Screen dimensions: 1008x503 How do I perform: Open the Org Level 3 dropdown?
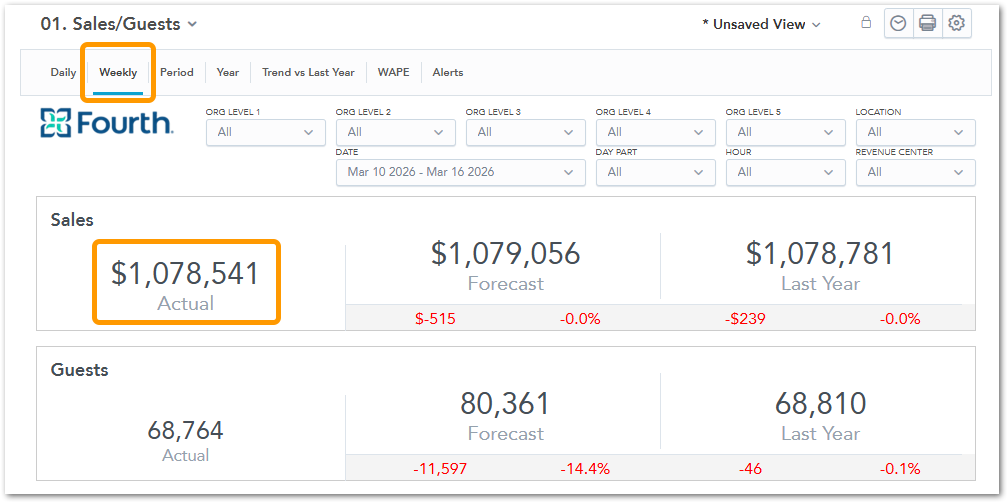[x=525, y=132]
